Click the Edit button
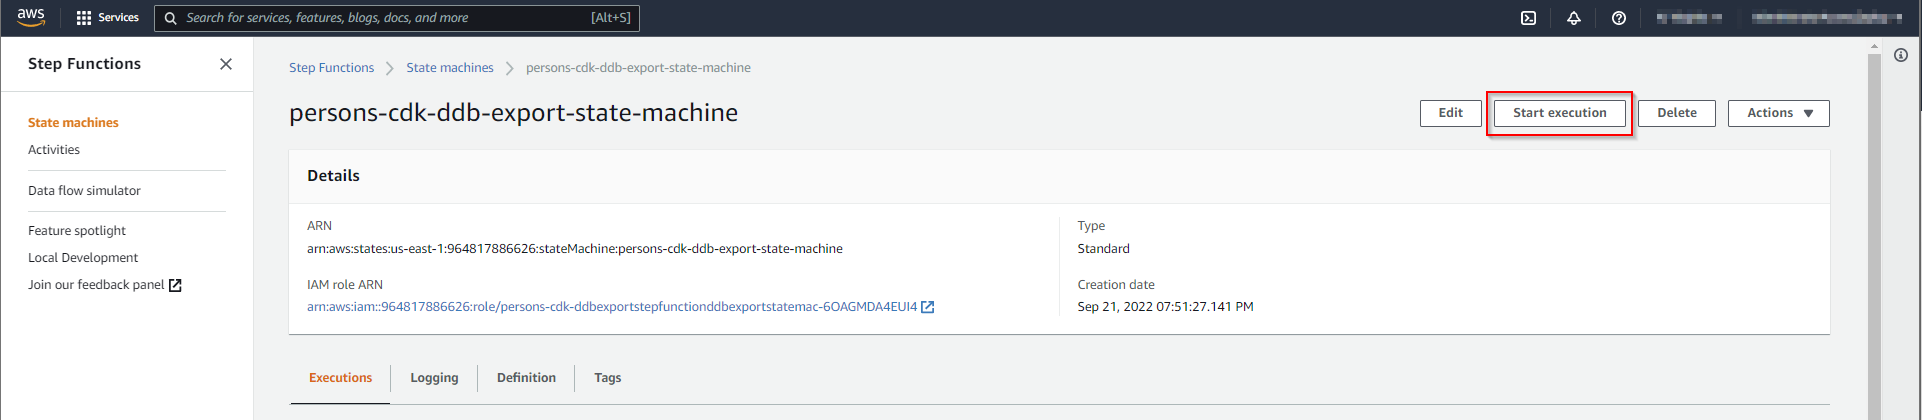 point(1450,113)
